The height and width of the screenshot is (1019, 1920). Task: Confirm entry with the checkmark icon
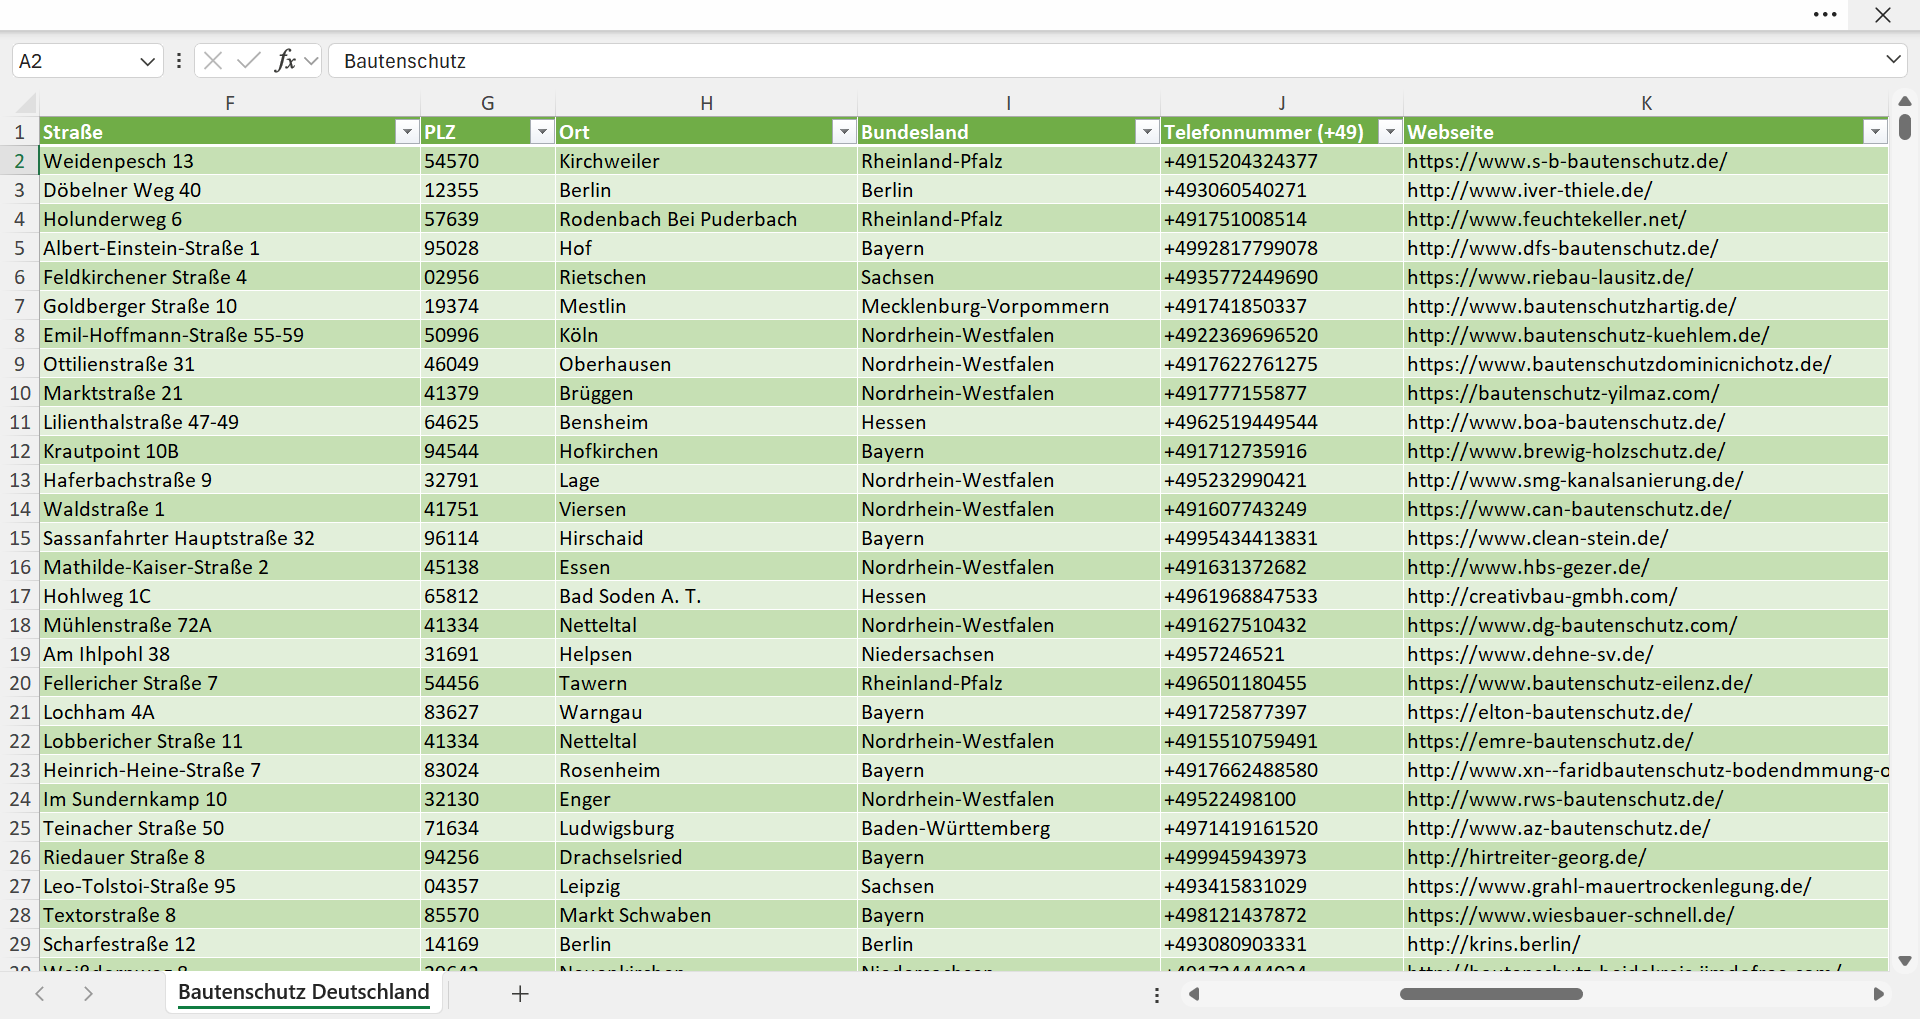pos(249,61)
